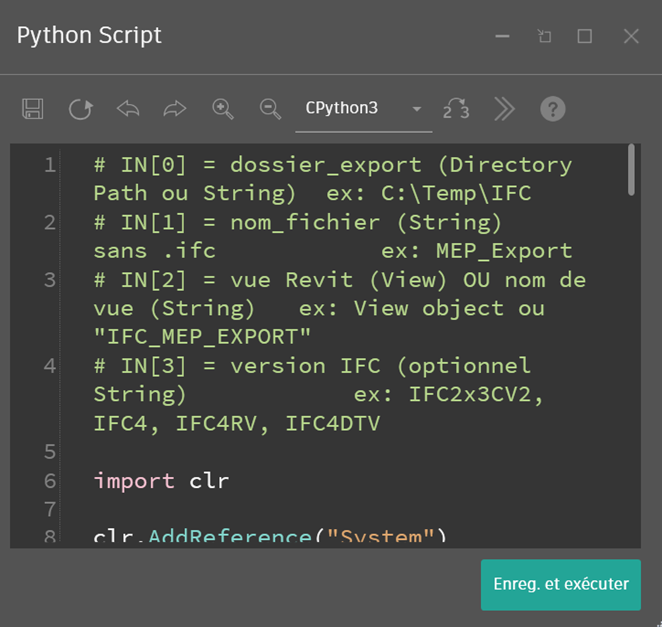The height and width of the screenshot is (627, 662).
Task: Click the arrow next to CPython3
Action: coord(417,110)
